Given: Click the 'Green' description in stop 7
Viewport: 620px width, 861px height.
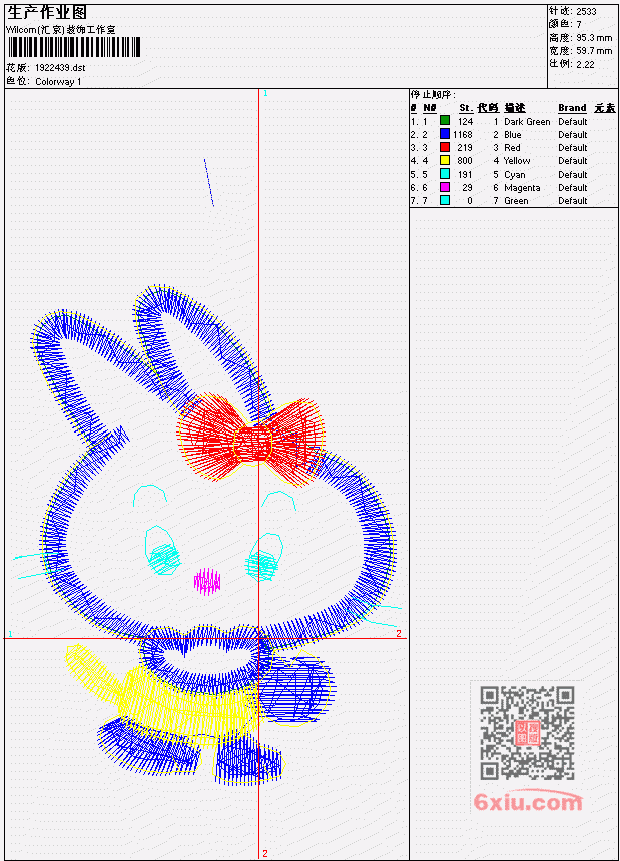Looking at the screenshot, I should (516, 201).
